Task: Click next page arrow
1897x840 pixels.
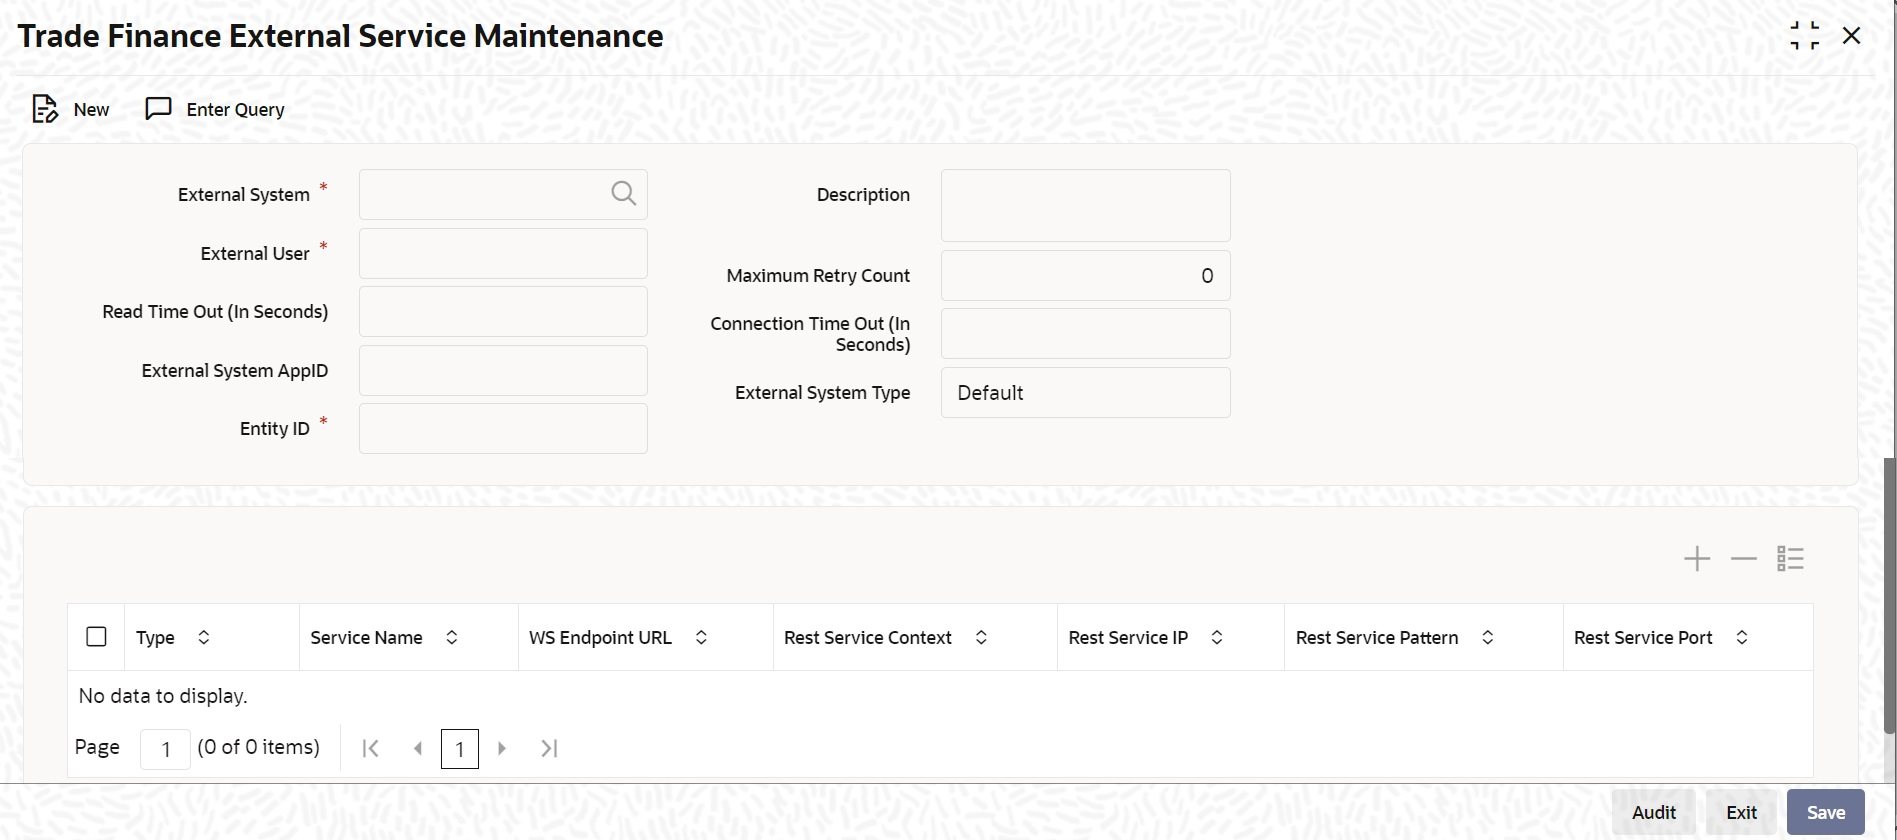Action: coord(502,748)
